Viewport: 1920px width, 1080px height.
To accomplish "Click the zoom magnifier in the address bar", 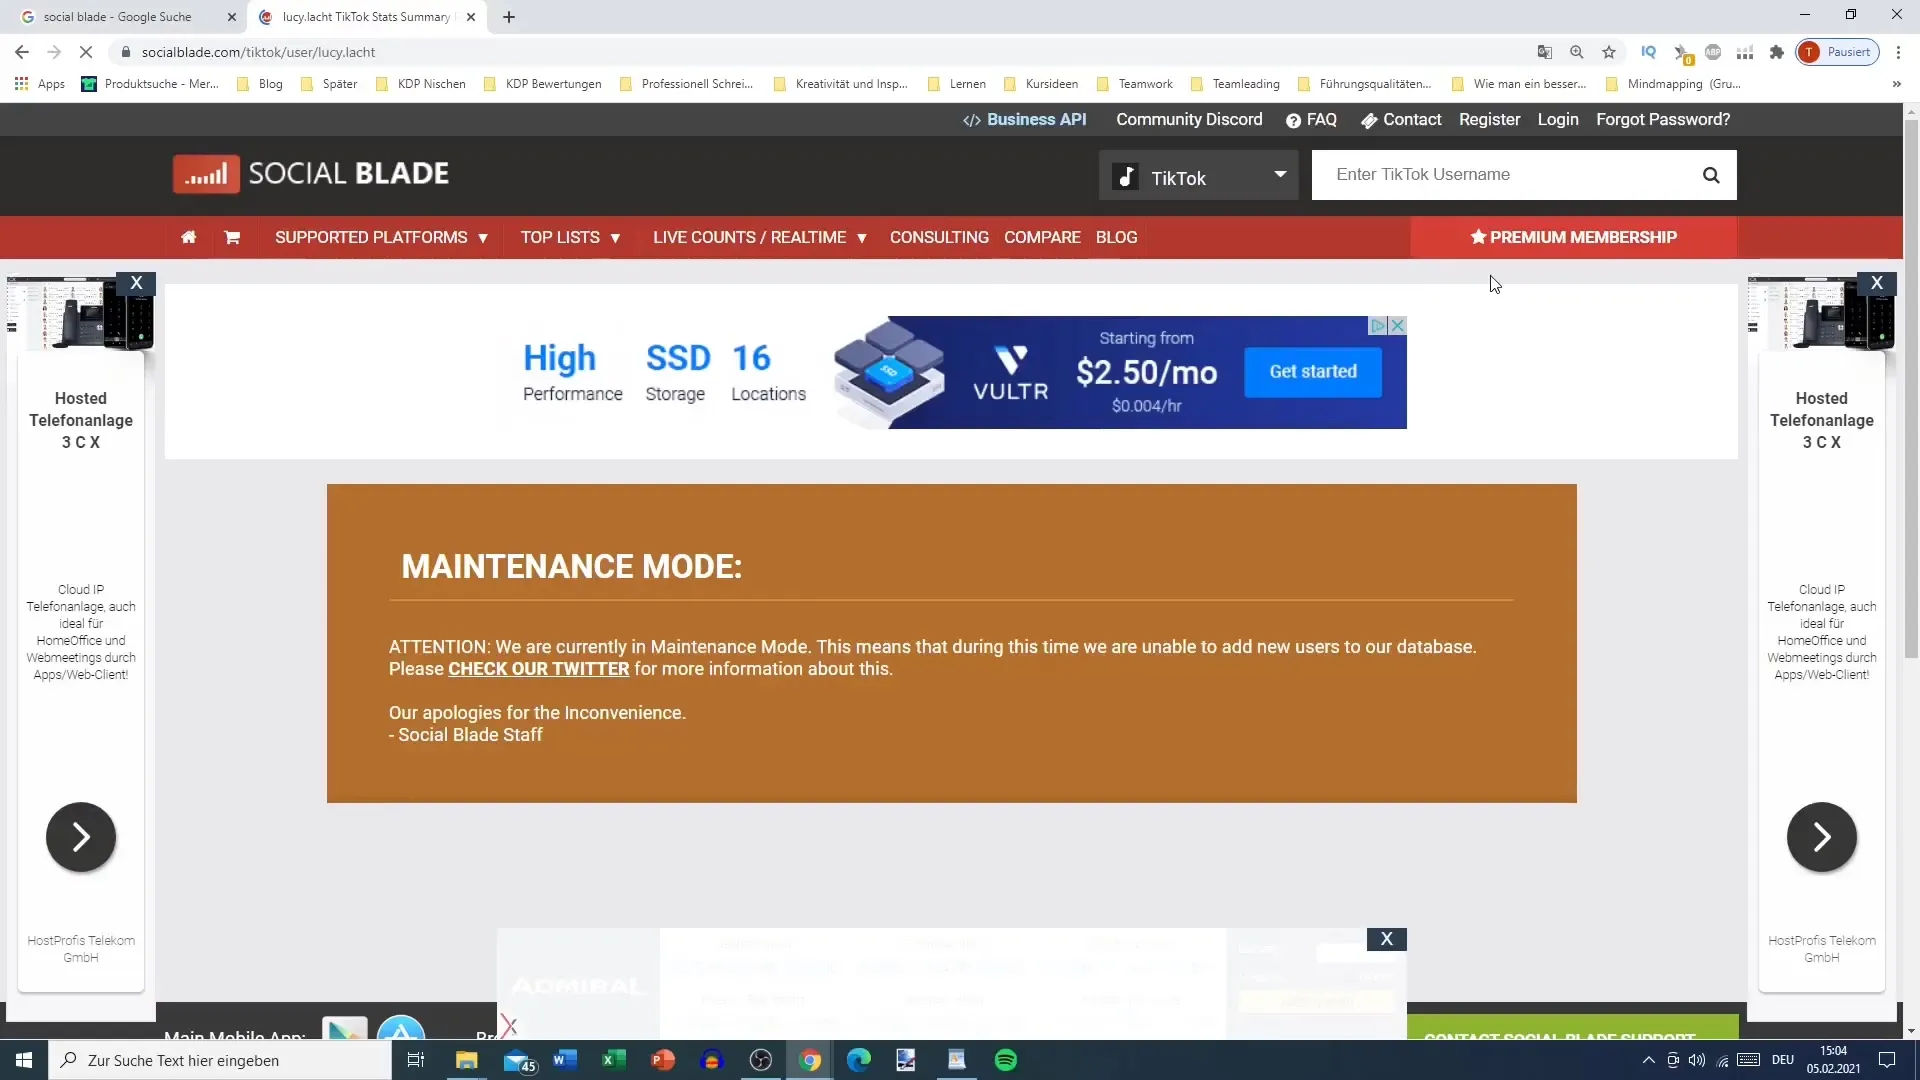I will [1577, 52].
